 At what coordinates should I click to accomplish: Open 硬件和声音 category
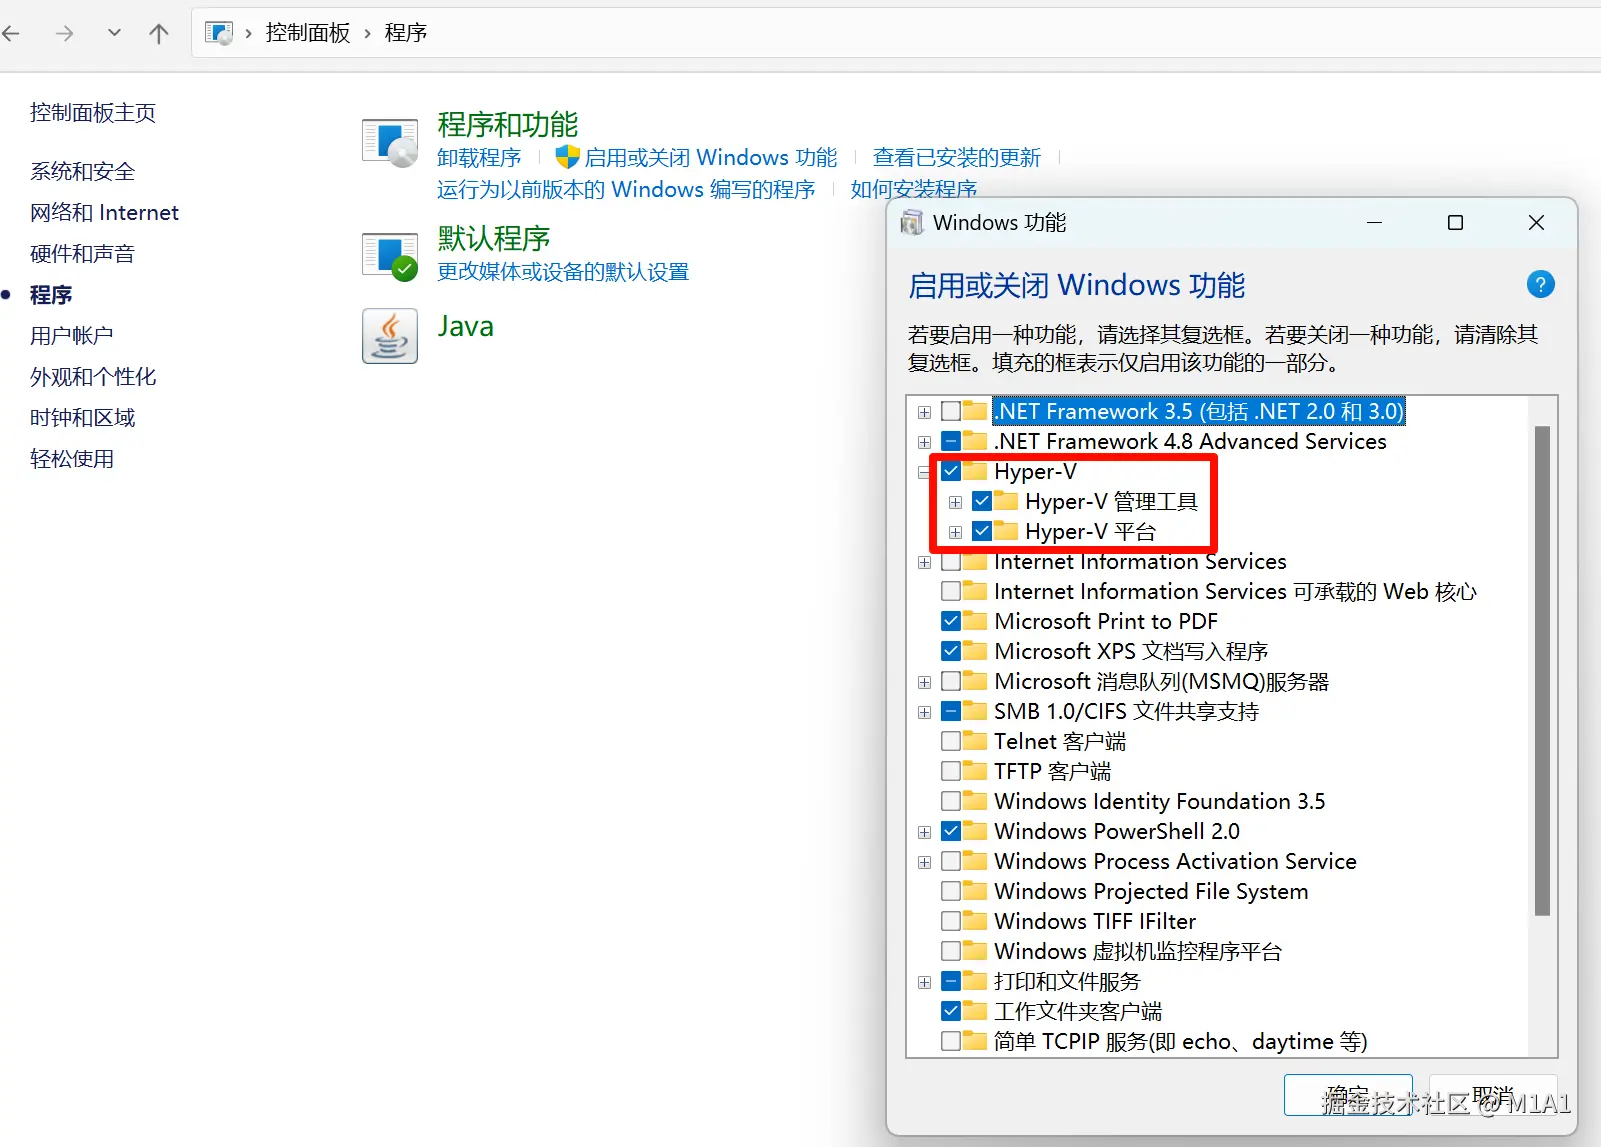pos(82,254)
